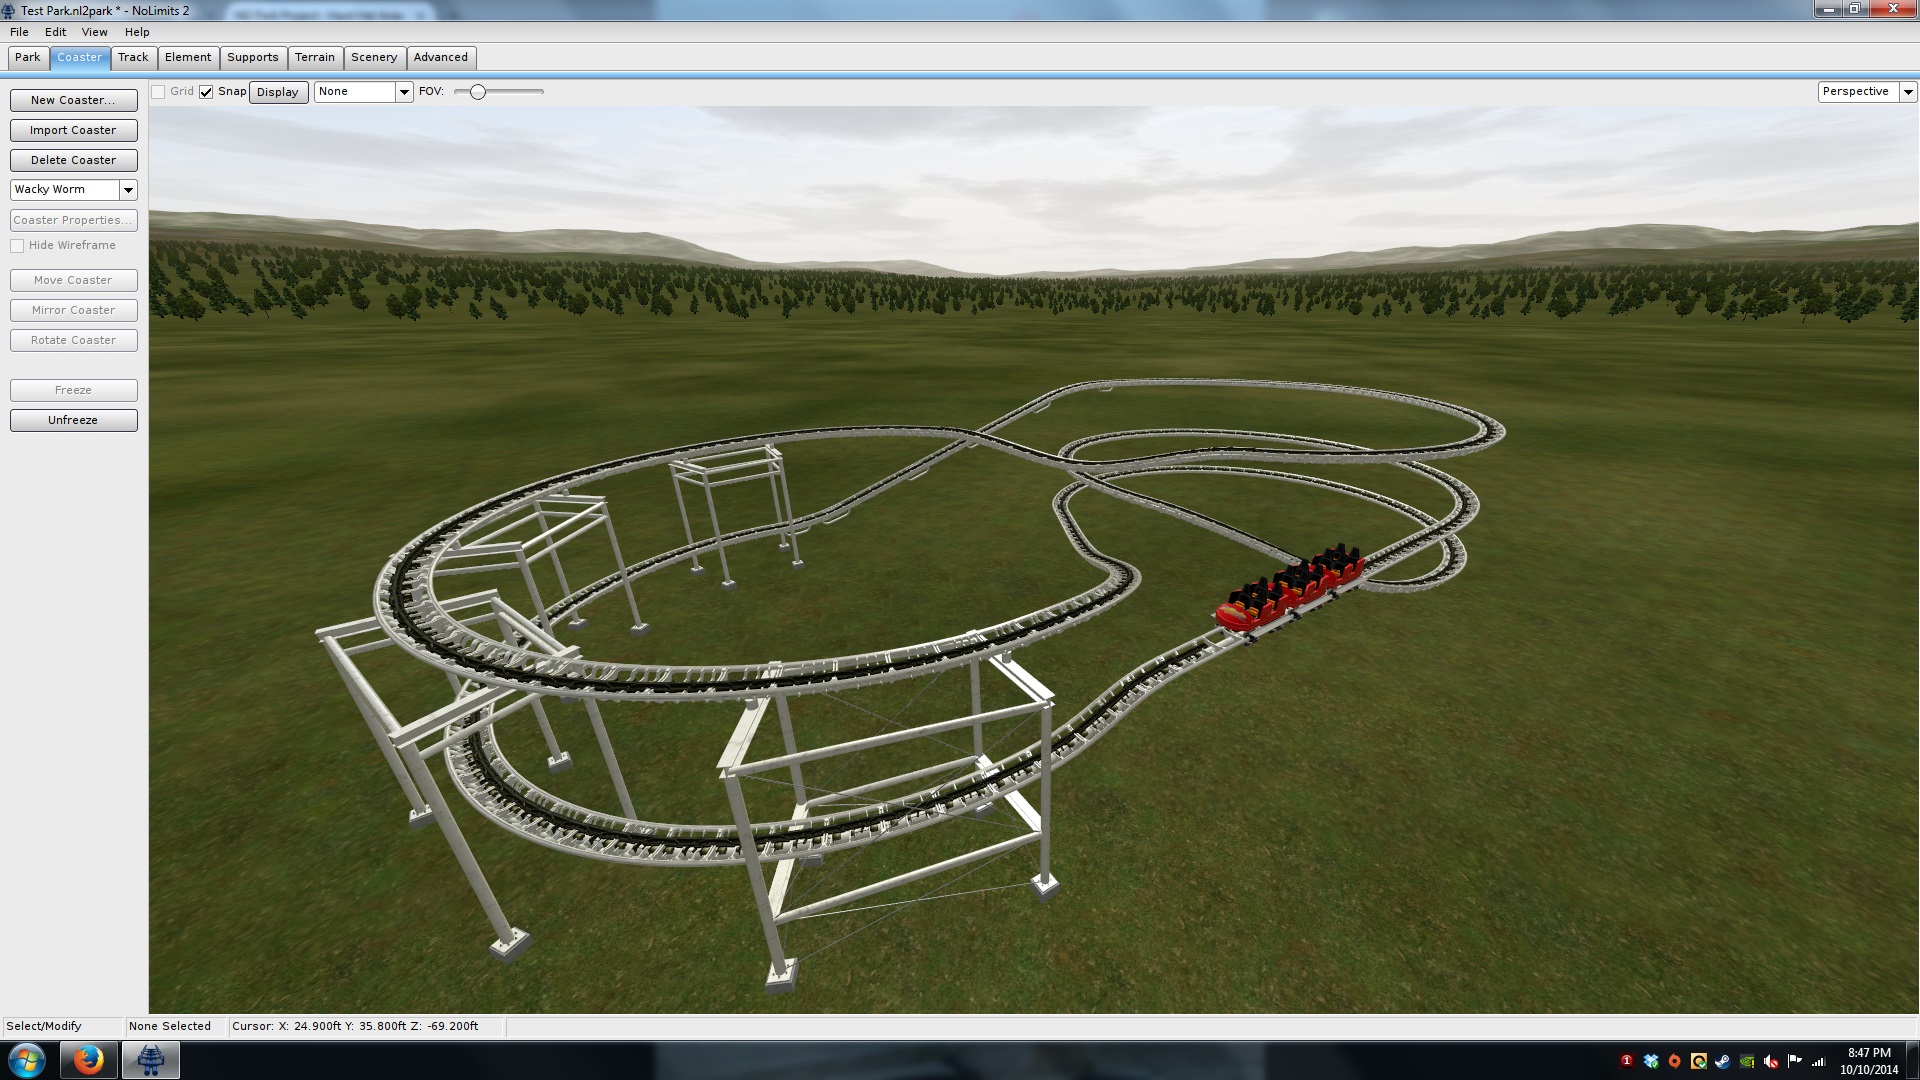This screenshot has height=1080, width=1920.
Task: Click the NoLimits 2 taskbar icon
Action: click(x=151, y=1060)
